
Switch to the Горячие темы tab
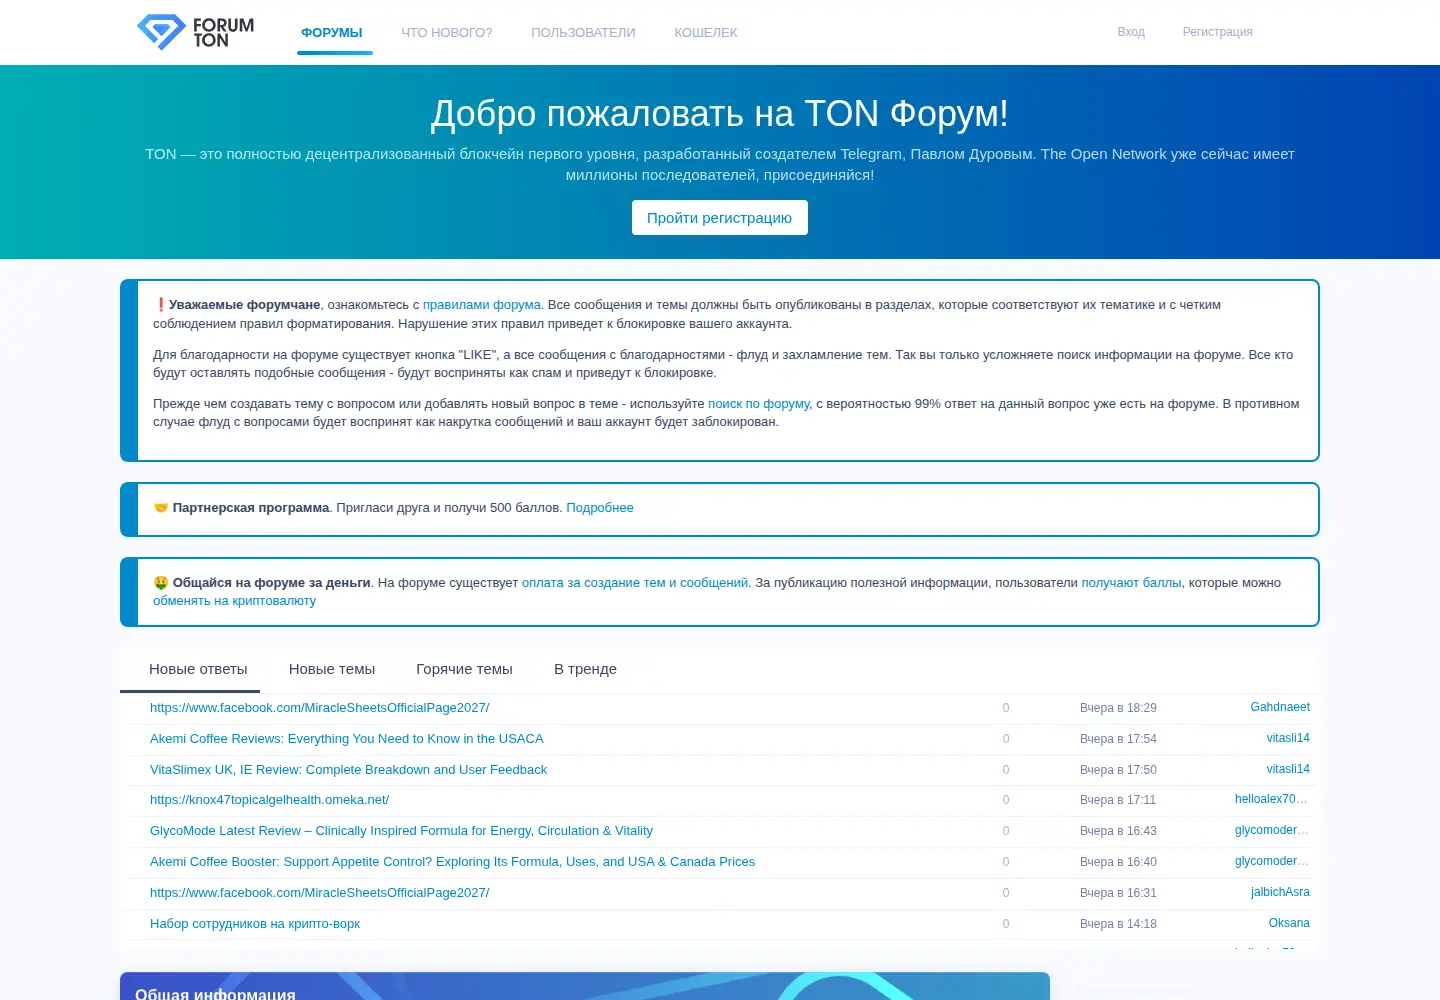464,669
